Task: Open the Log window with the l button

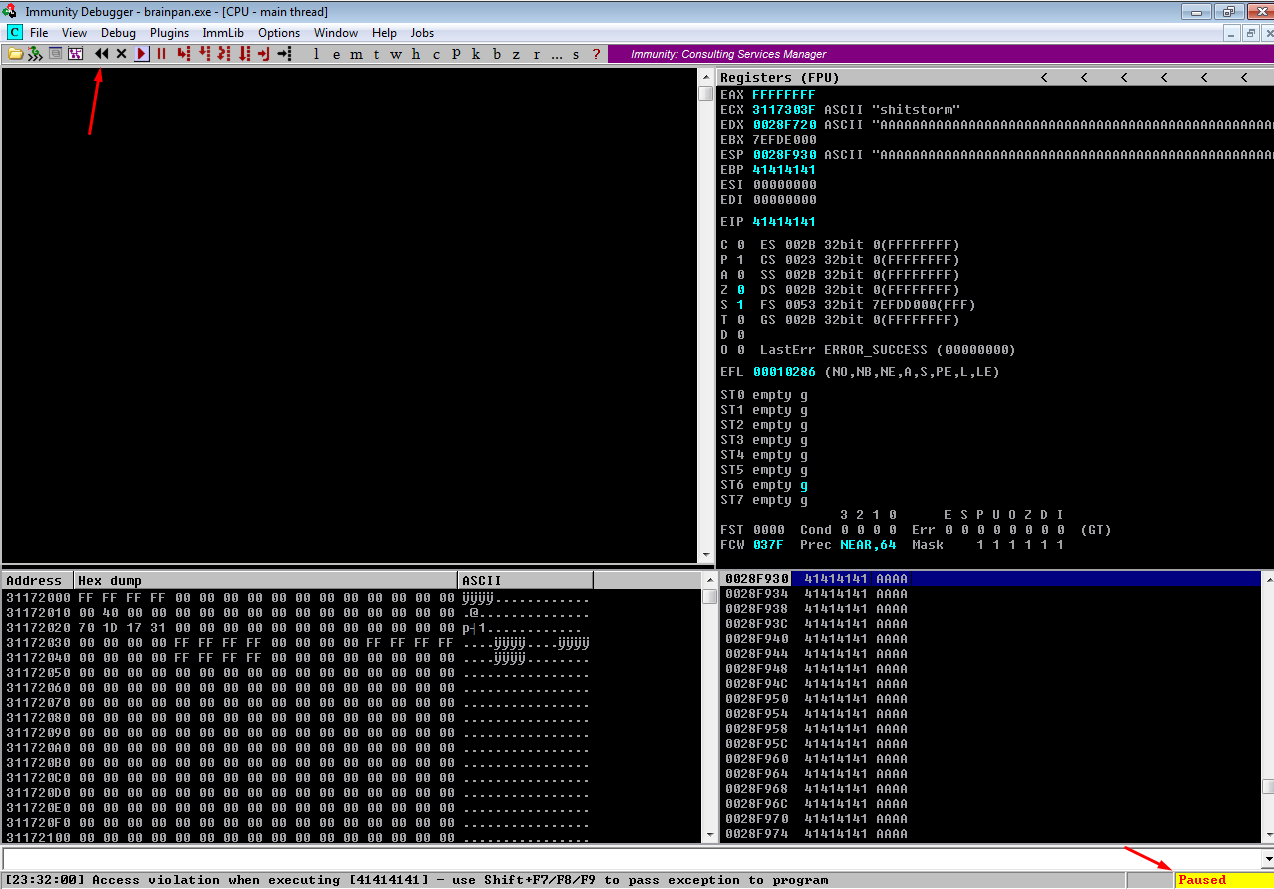Action: [x=316, y=54]
